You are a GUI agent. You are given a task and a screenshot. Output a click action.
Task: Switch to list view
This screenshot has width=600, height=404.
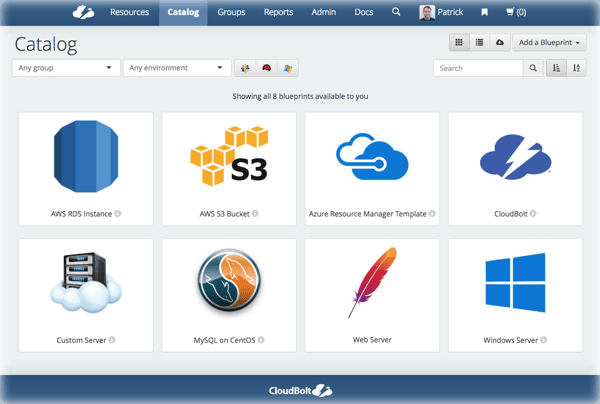479,42
